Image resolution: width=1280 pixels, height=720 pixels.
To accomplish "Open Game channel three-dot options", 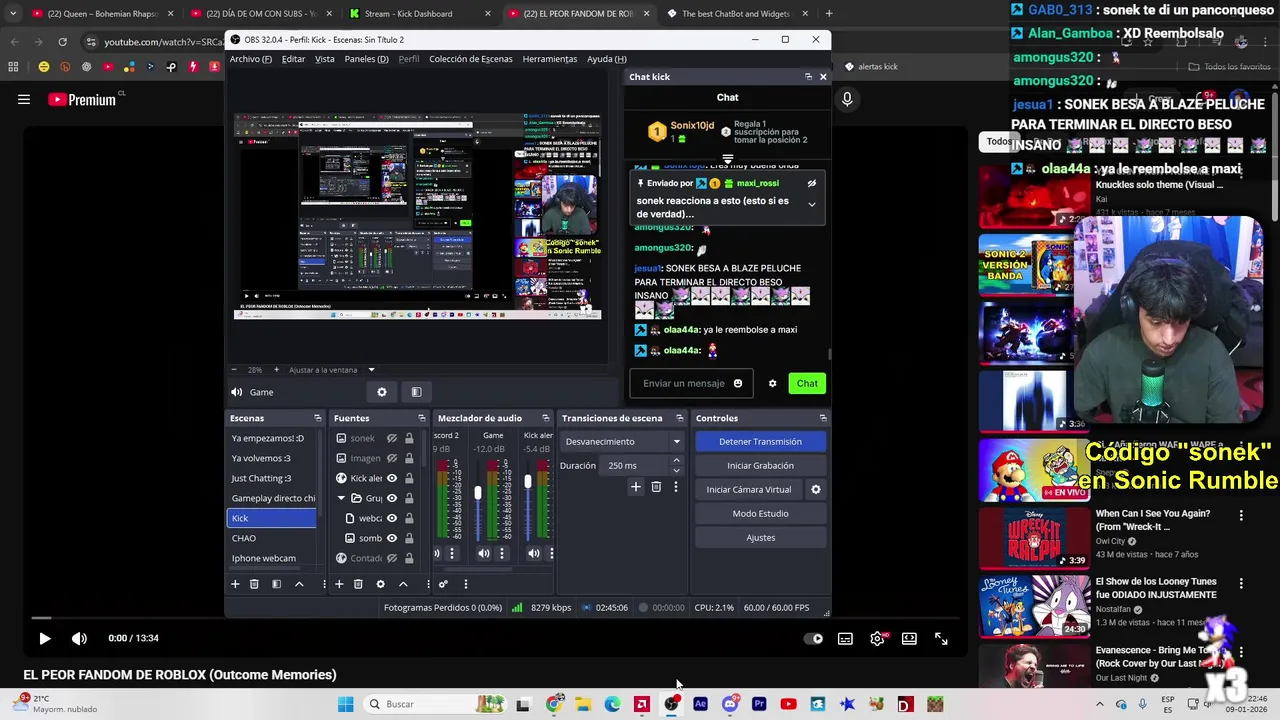I will 501,553.
